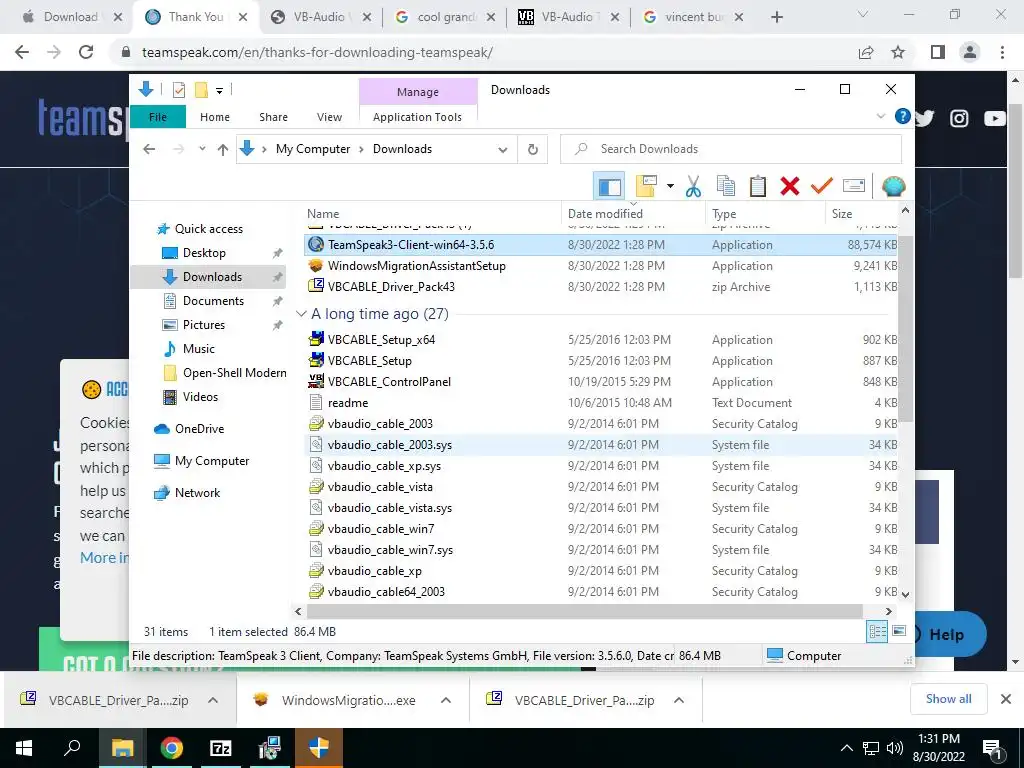This screenshot has width=1024, height=768.
Task: Click the Search Downloads input field
Action: pos(731,149)
